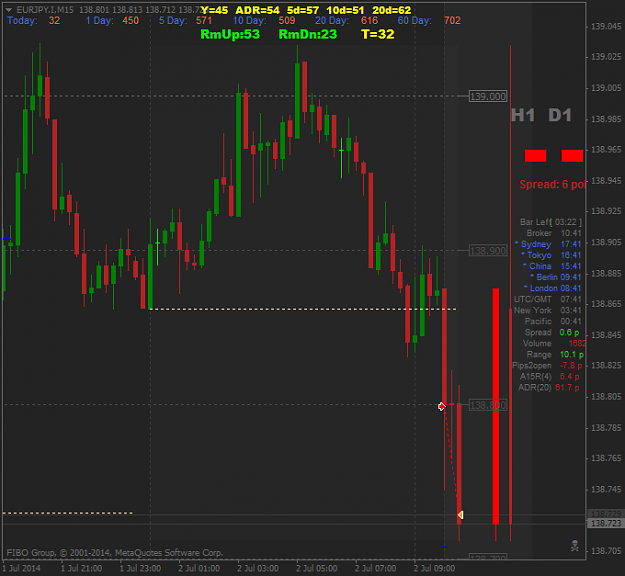Open the chart menu triangle beside EURJPY.I,M15

tap(9, 10)
